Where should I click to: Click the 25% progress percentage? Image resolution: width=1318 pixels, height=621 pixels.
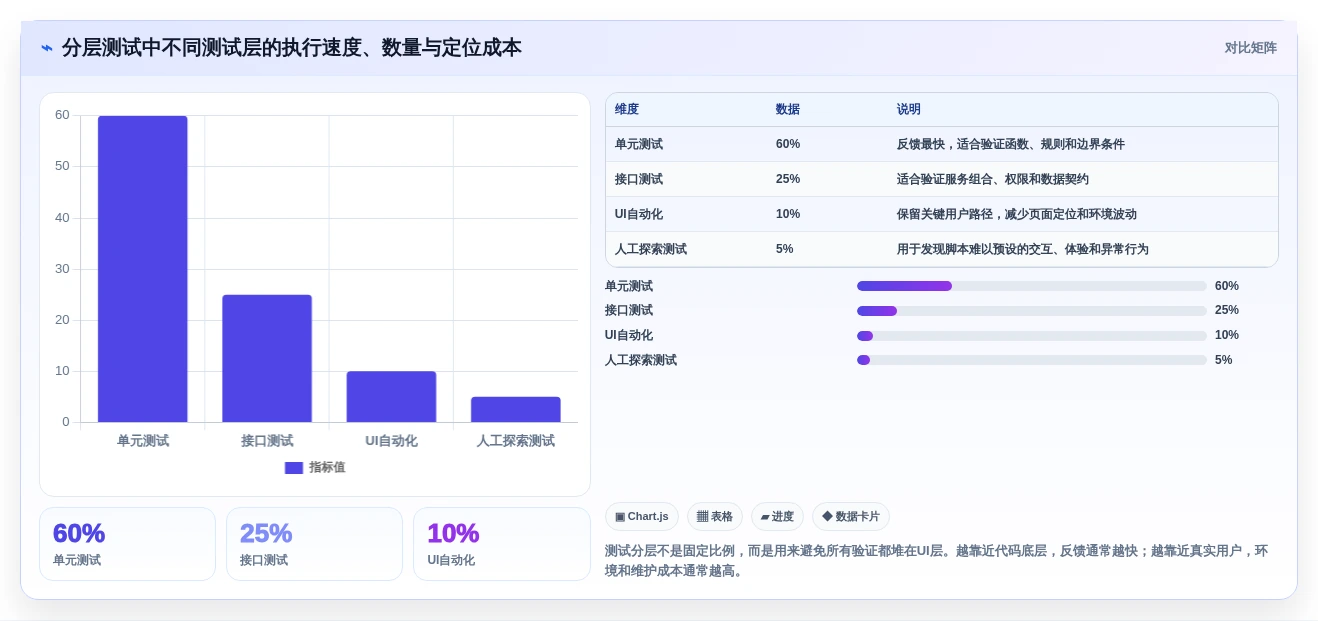pyautogui.click(x=1227, y=310)
